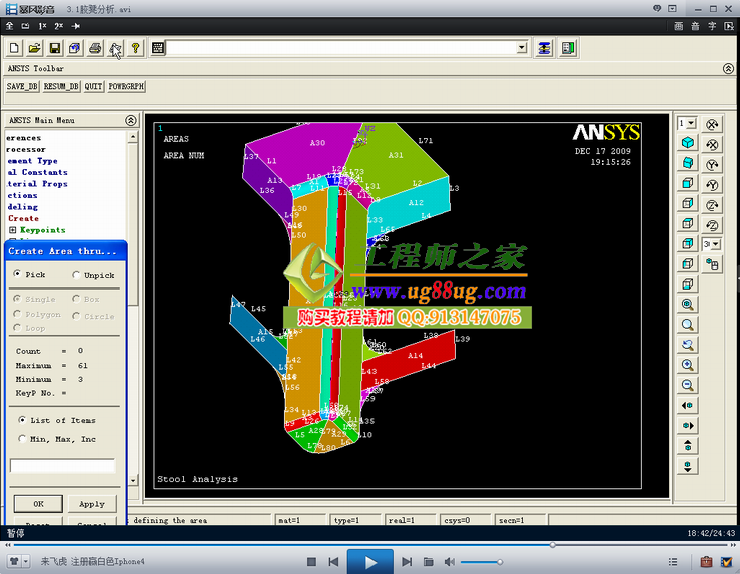Pan the model down with arrow icon

[688, 466]
